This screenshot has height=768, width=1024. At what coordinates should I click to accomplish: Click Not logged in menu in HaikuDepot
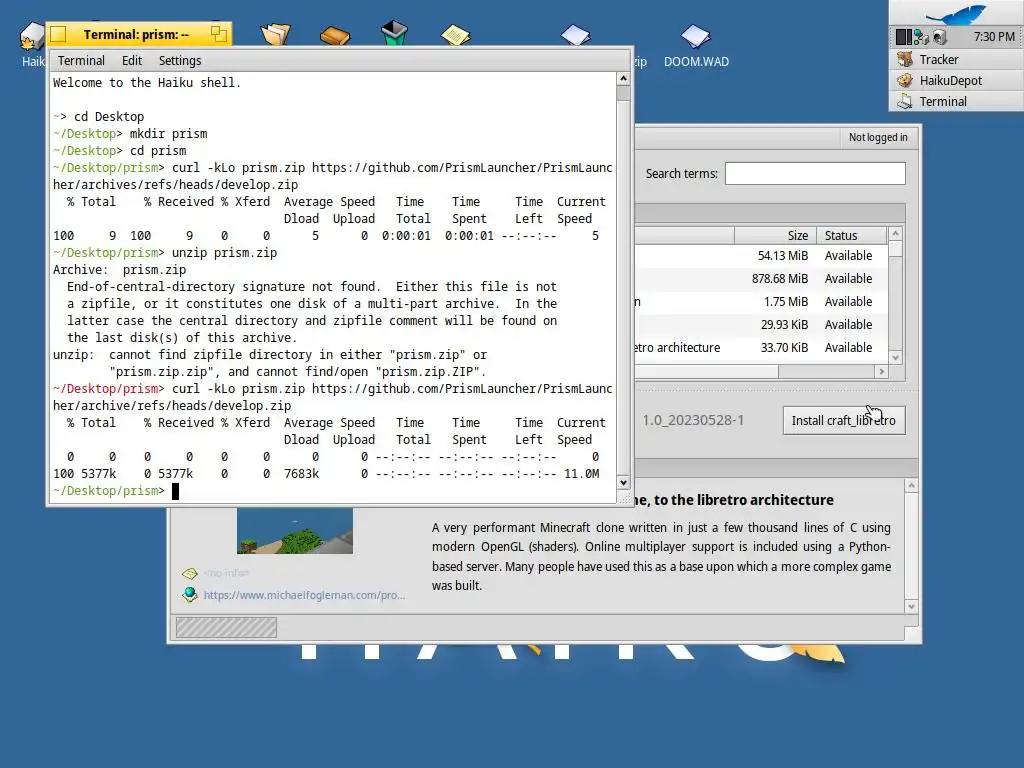tap(878, 137)
